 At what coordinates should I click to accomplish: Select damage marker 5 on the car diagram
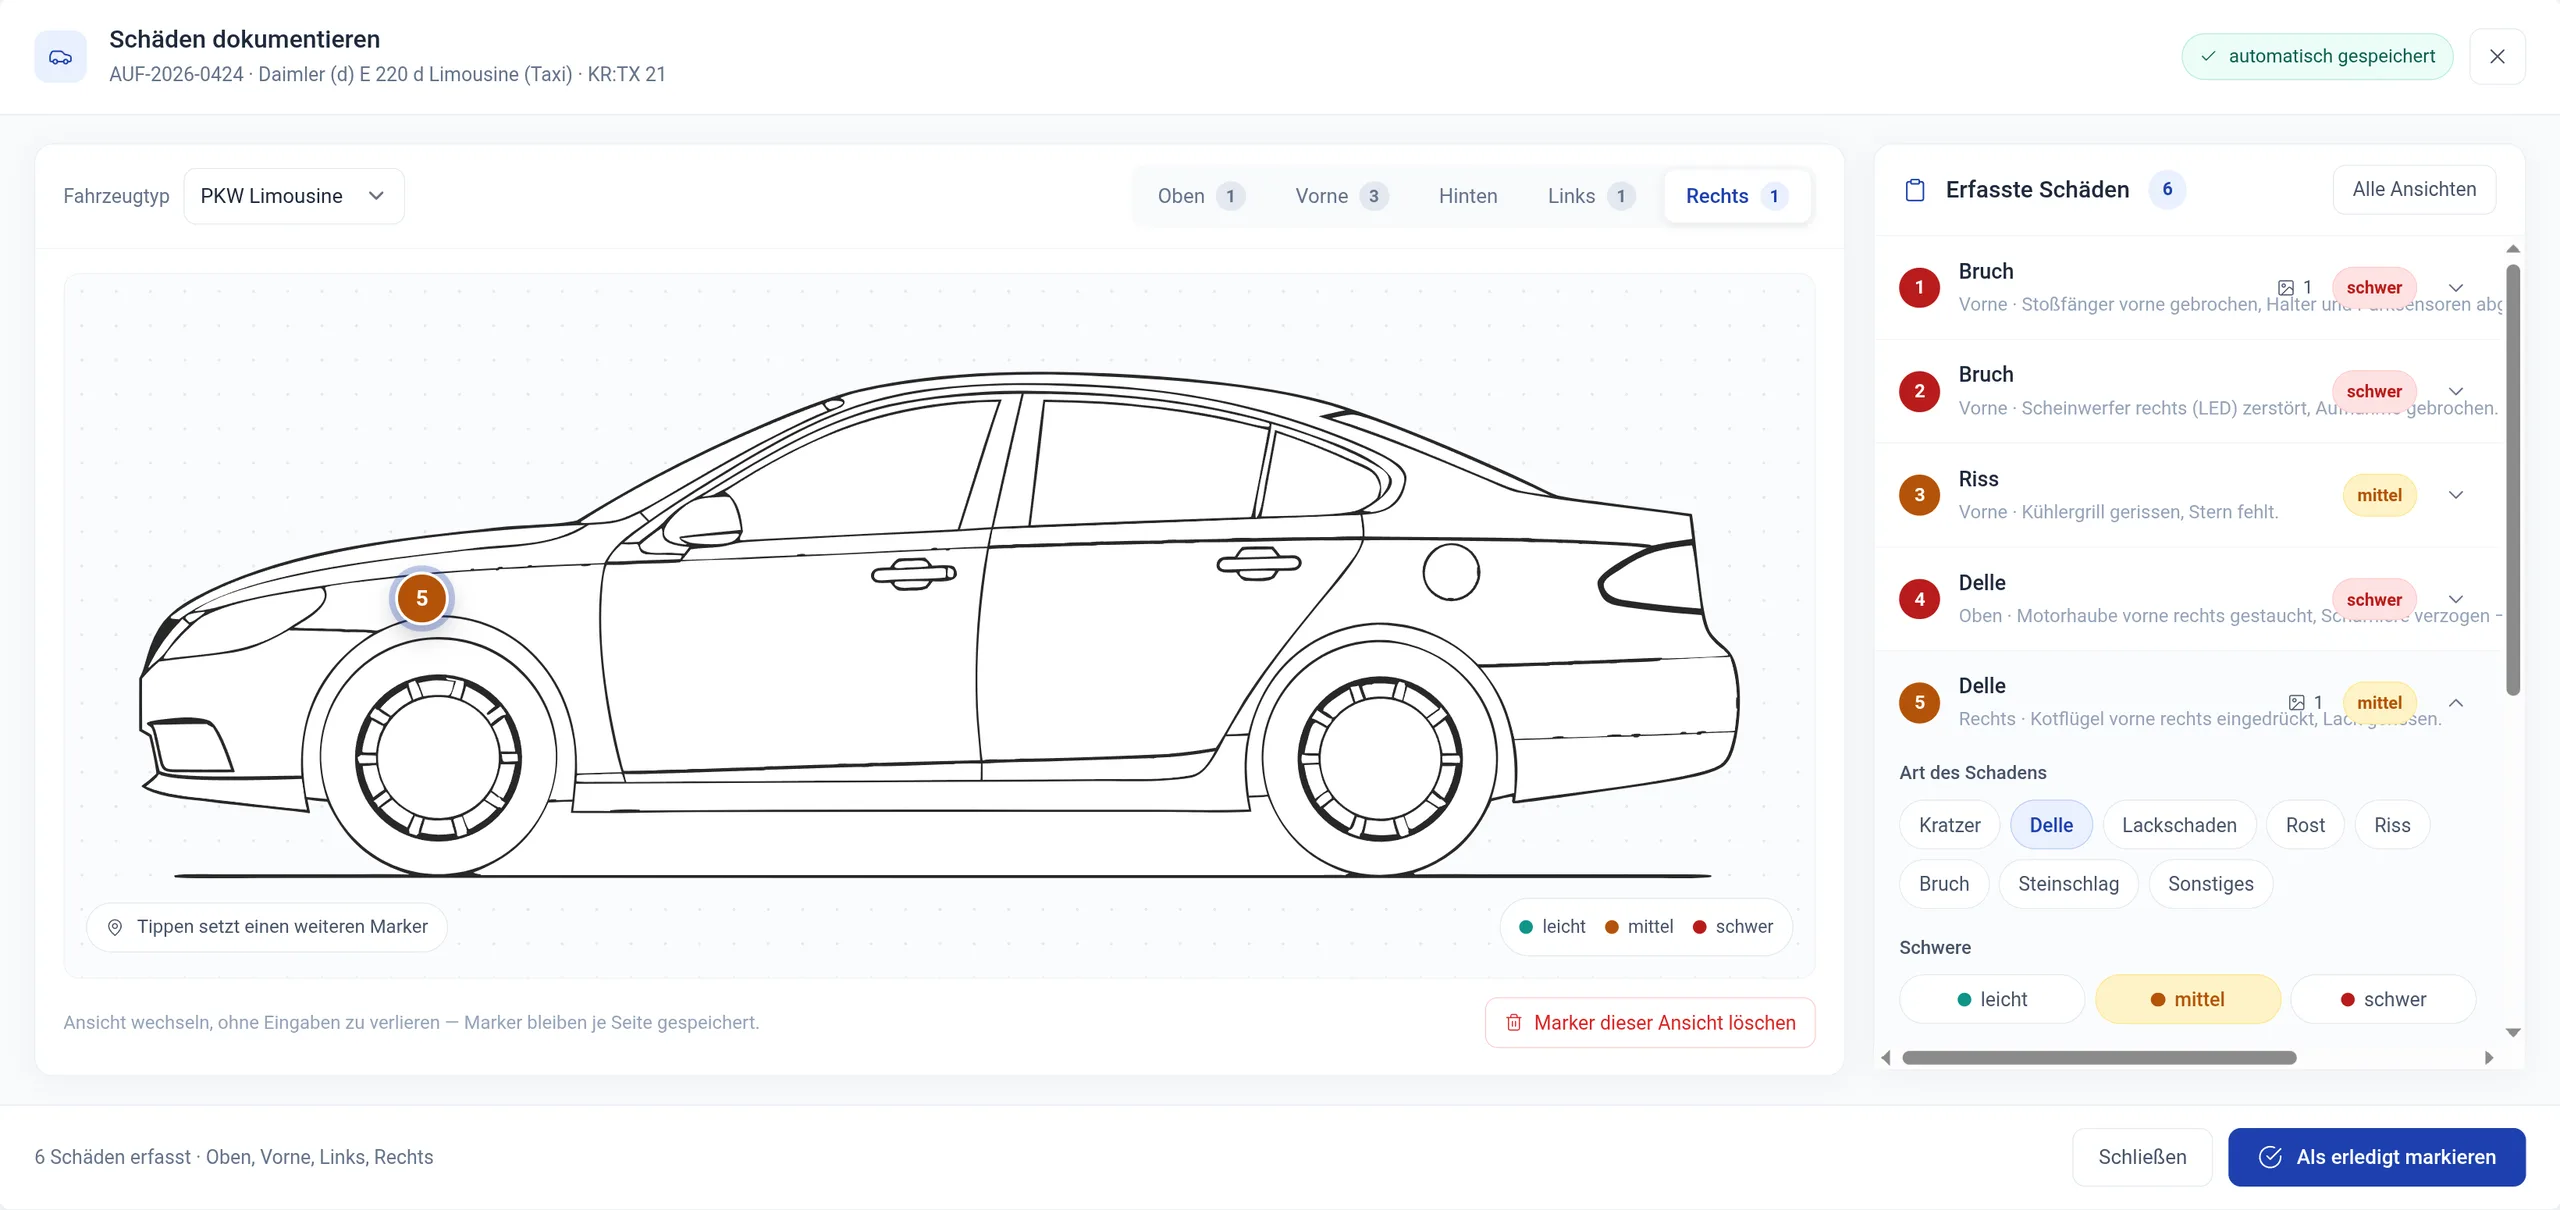(422, 598)
